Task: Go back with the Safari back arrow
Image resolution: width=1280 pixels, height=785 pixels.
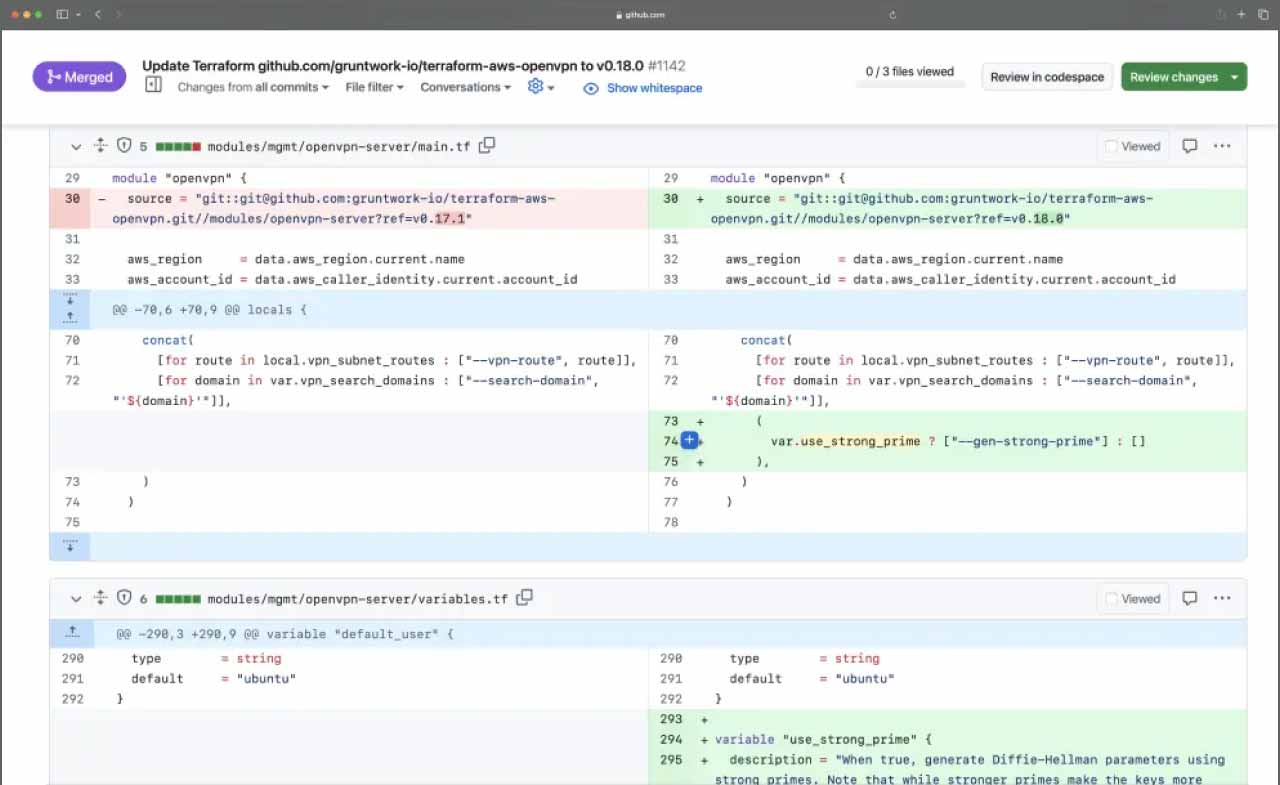Action: (x=97, y=14)
